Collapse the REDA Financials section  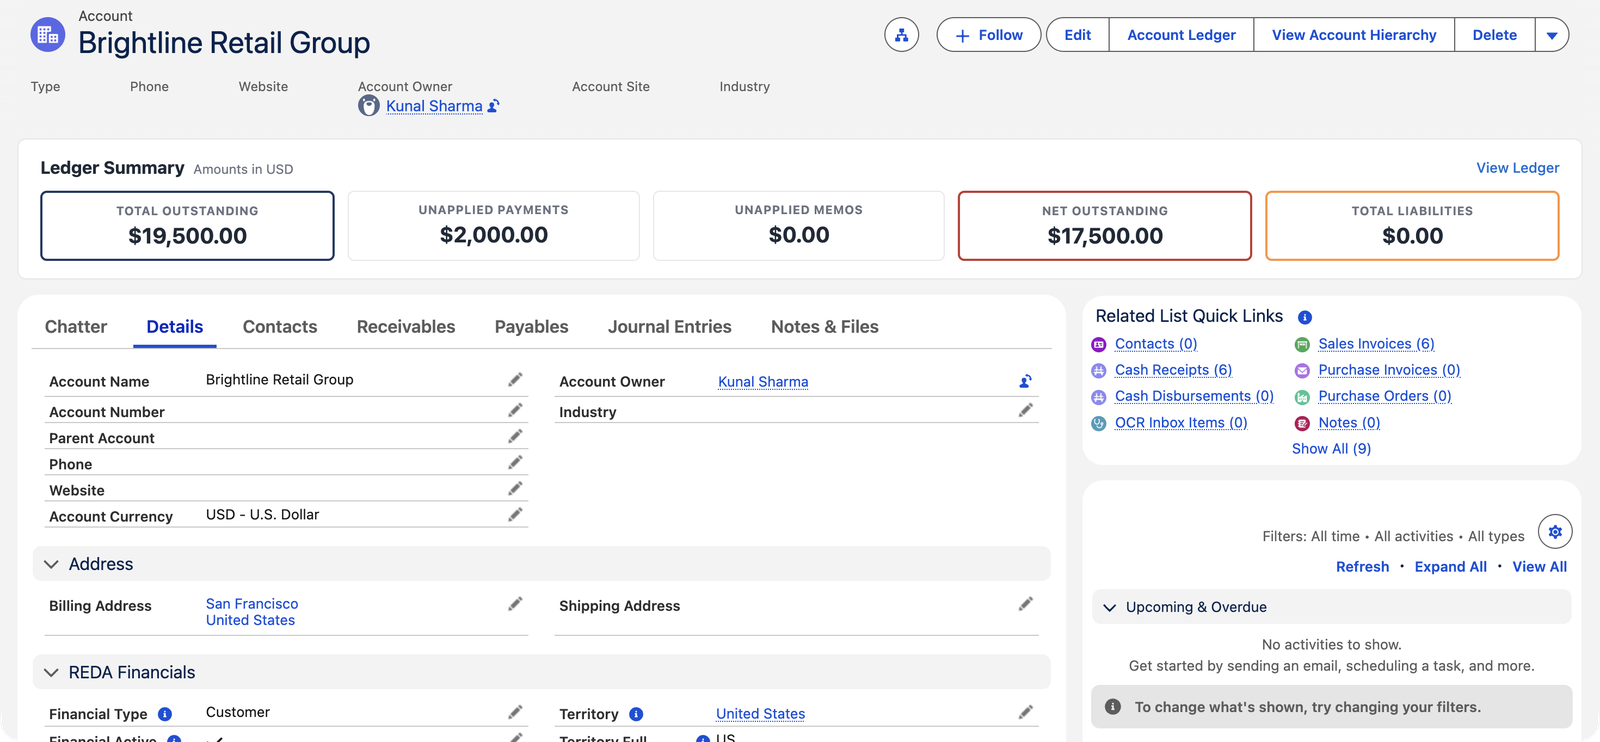click(x=52, y=672)
